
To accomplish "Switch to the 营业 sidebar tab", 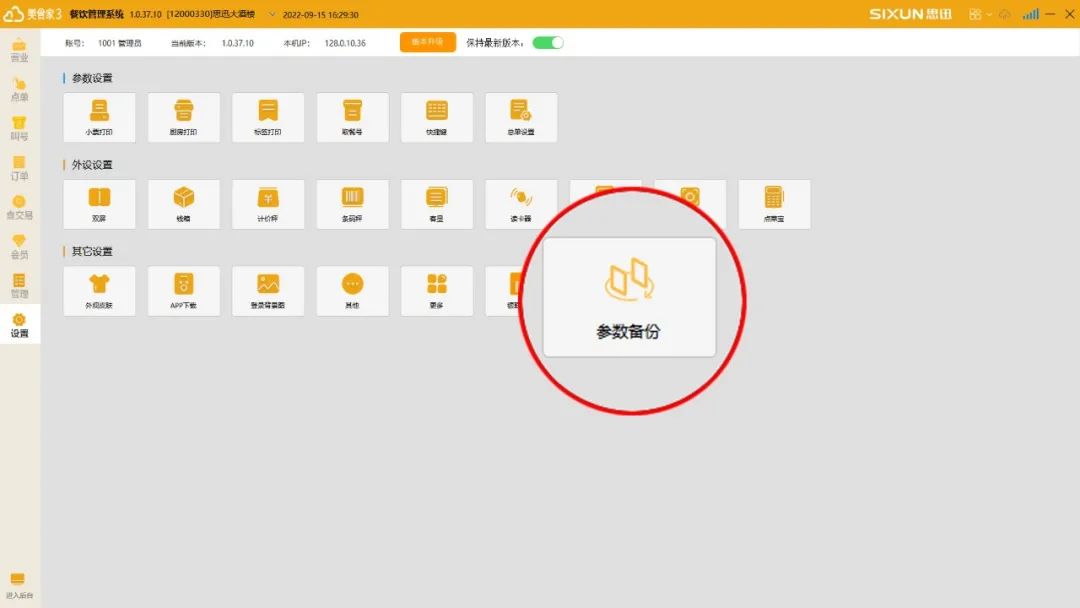I will click(x=19, y=50).
